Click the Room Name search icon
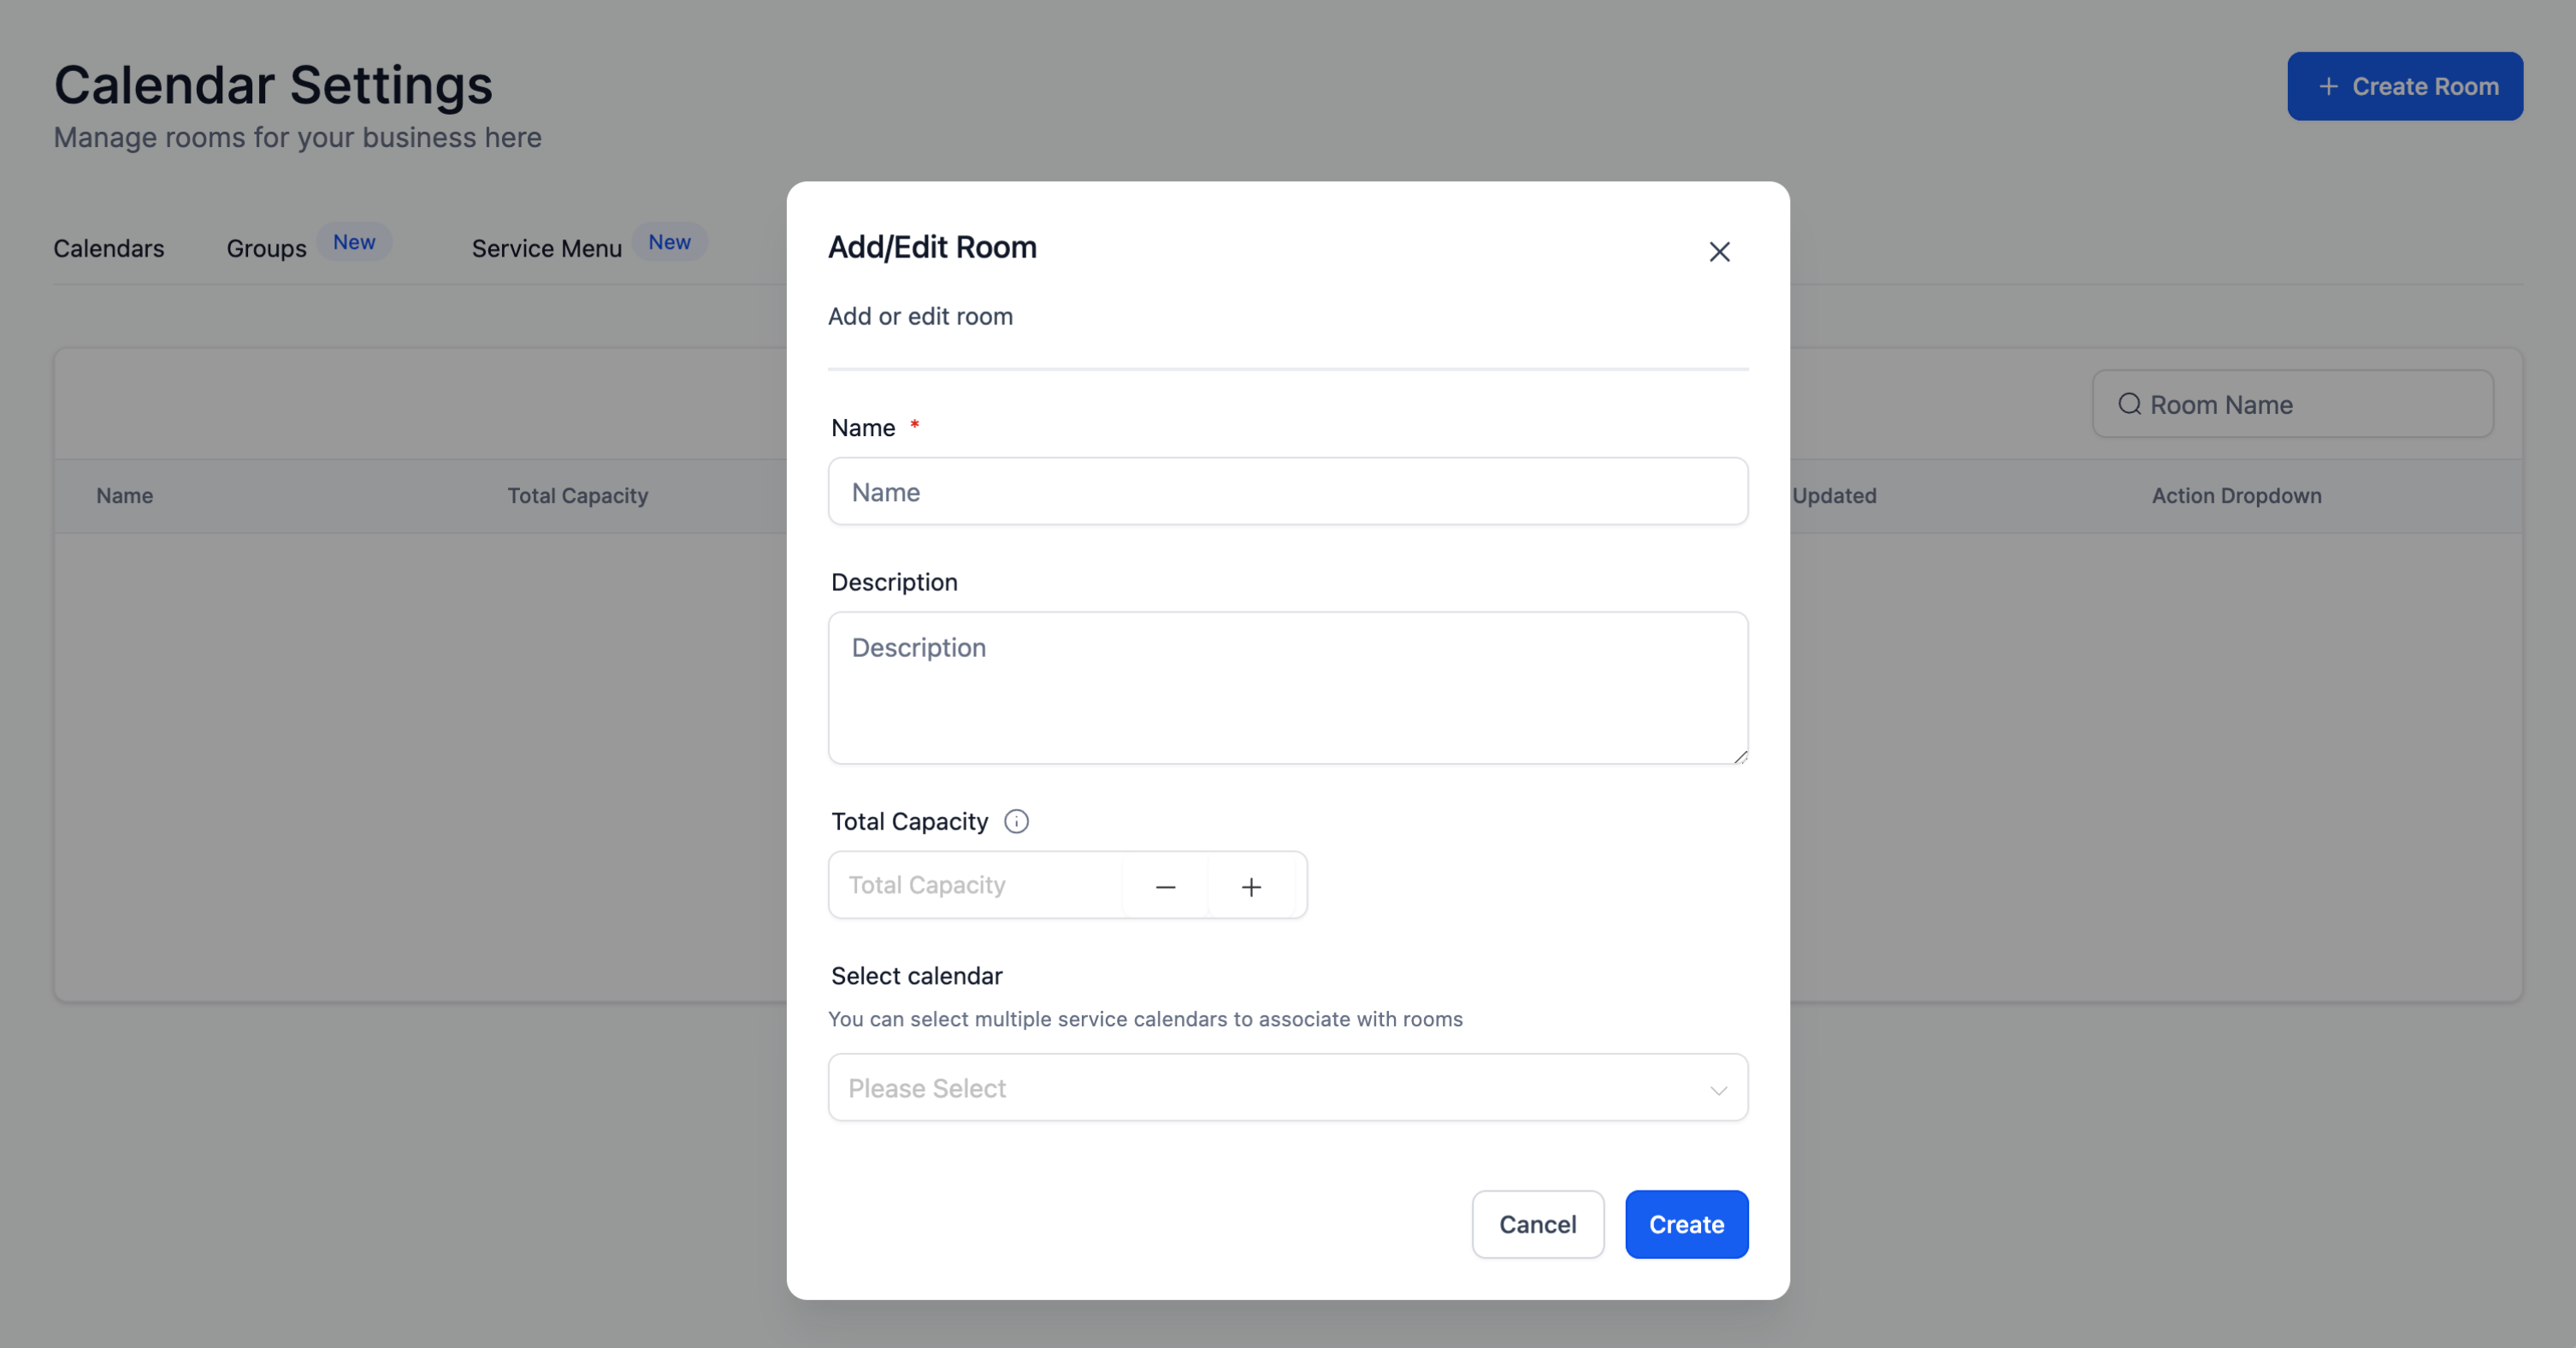This screenshot has height=1348, width=2576. pos(2129,404)
